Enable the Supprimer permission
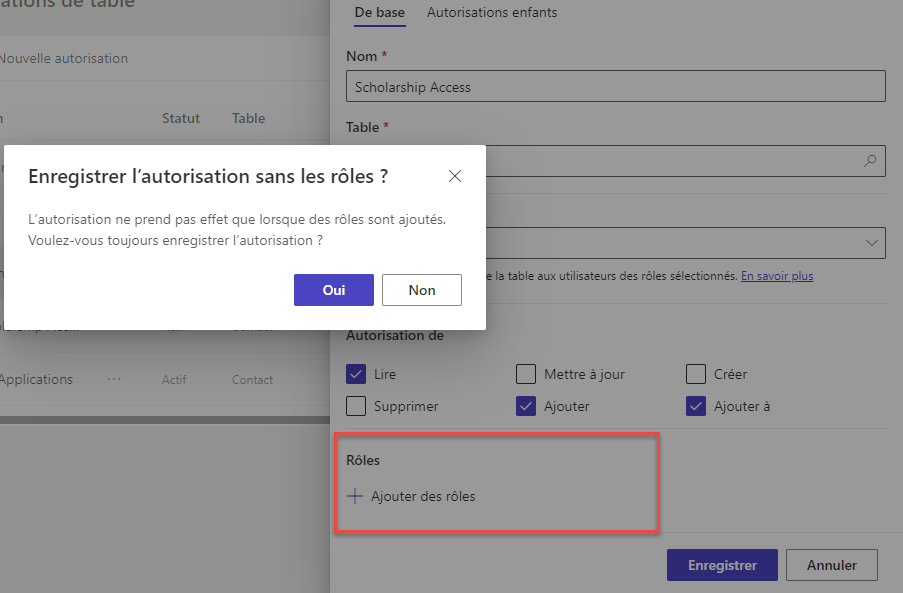 (355, 406)
